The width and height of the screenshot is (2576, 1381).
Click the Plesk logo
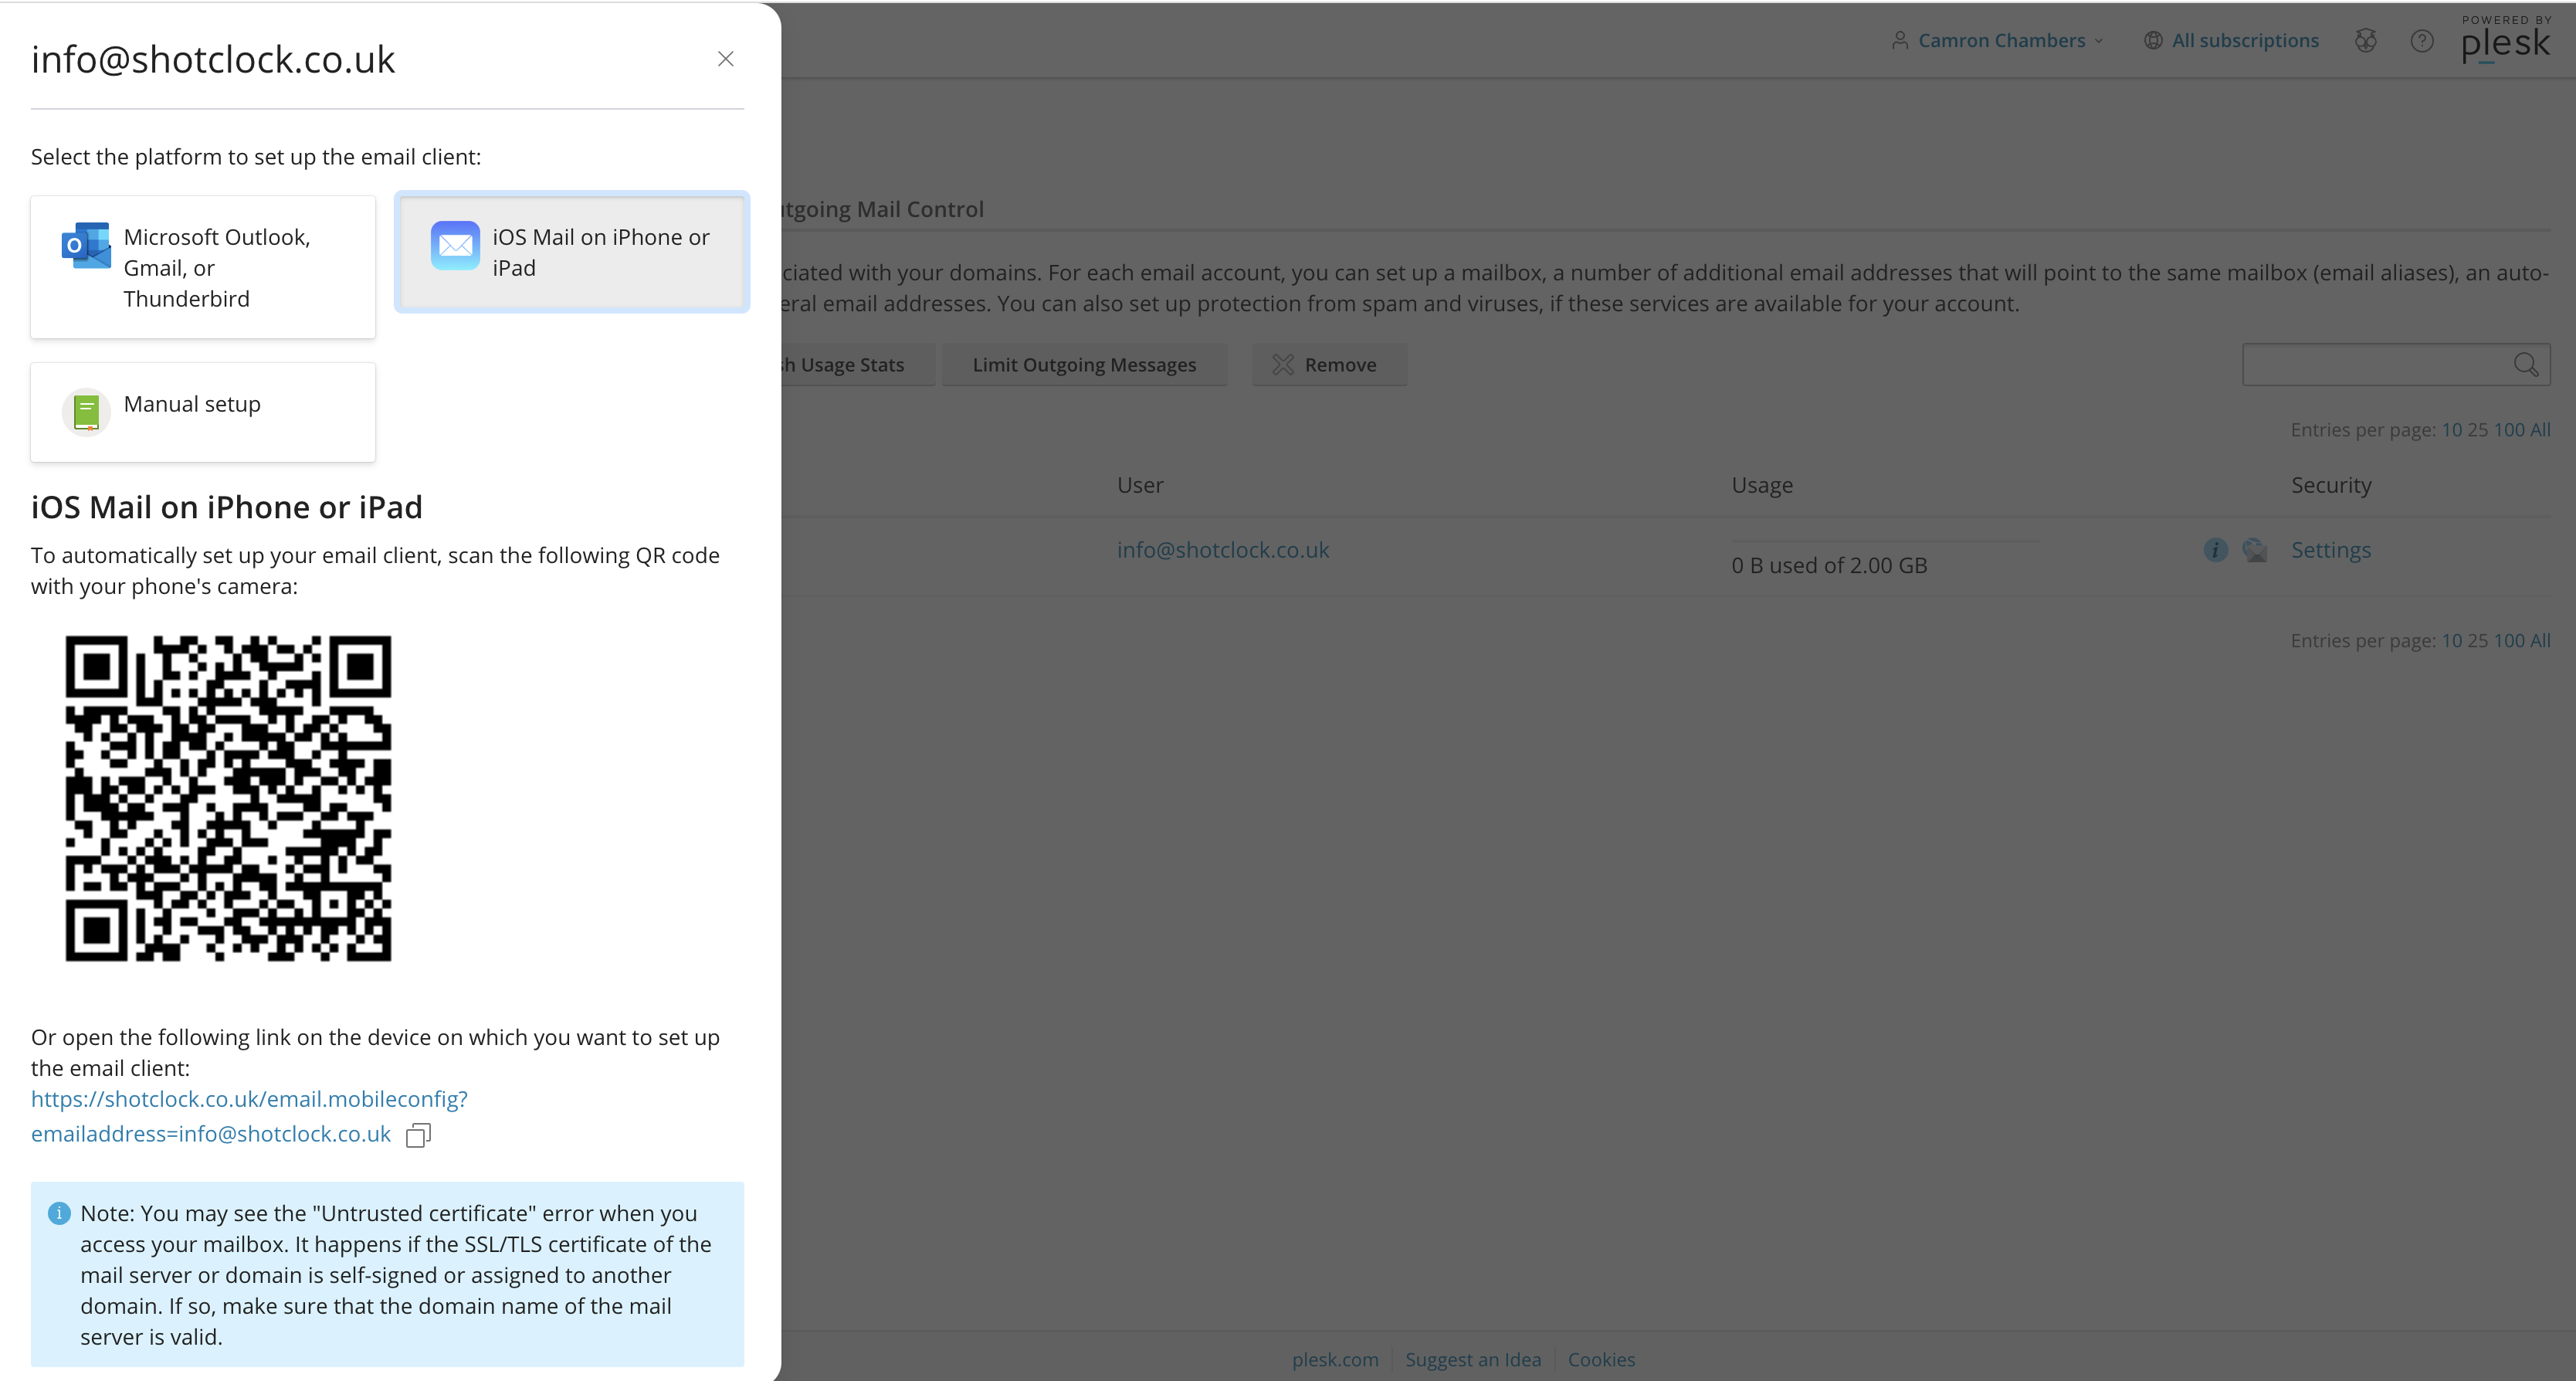pos(2506,40)
